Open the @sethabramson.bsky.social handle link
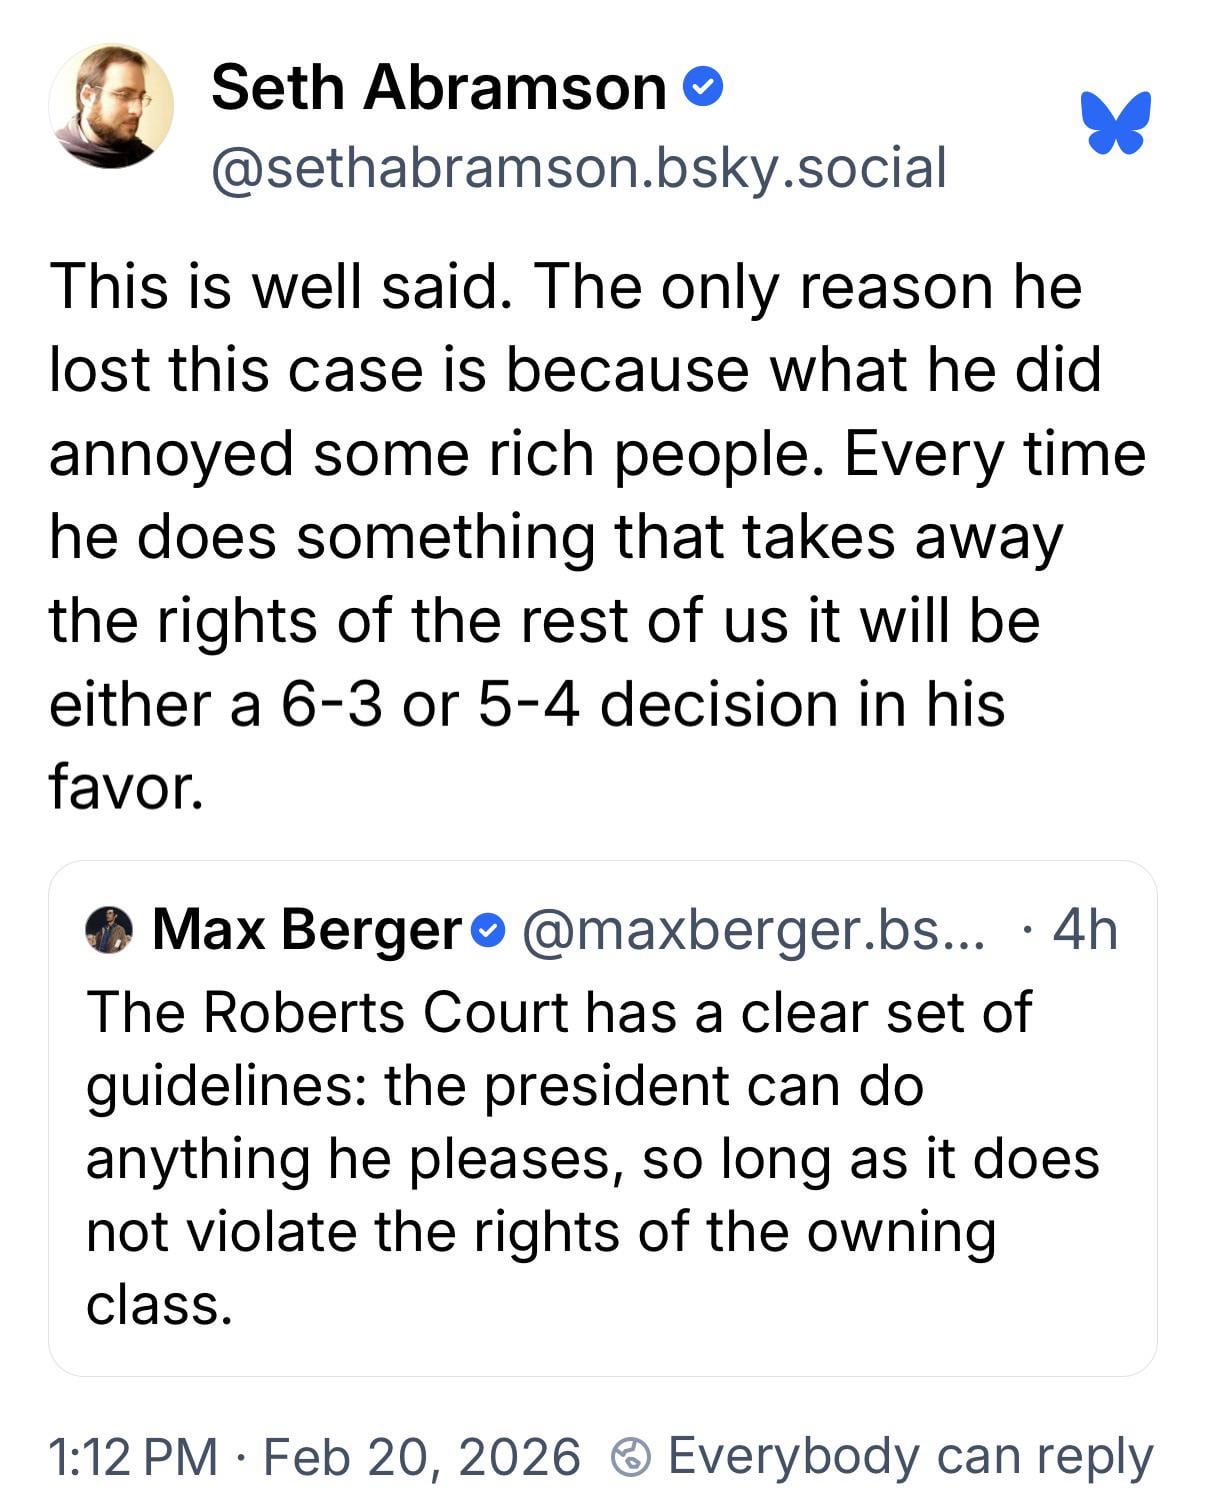 coord(578,167)
